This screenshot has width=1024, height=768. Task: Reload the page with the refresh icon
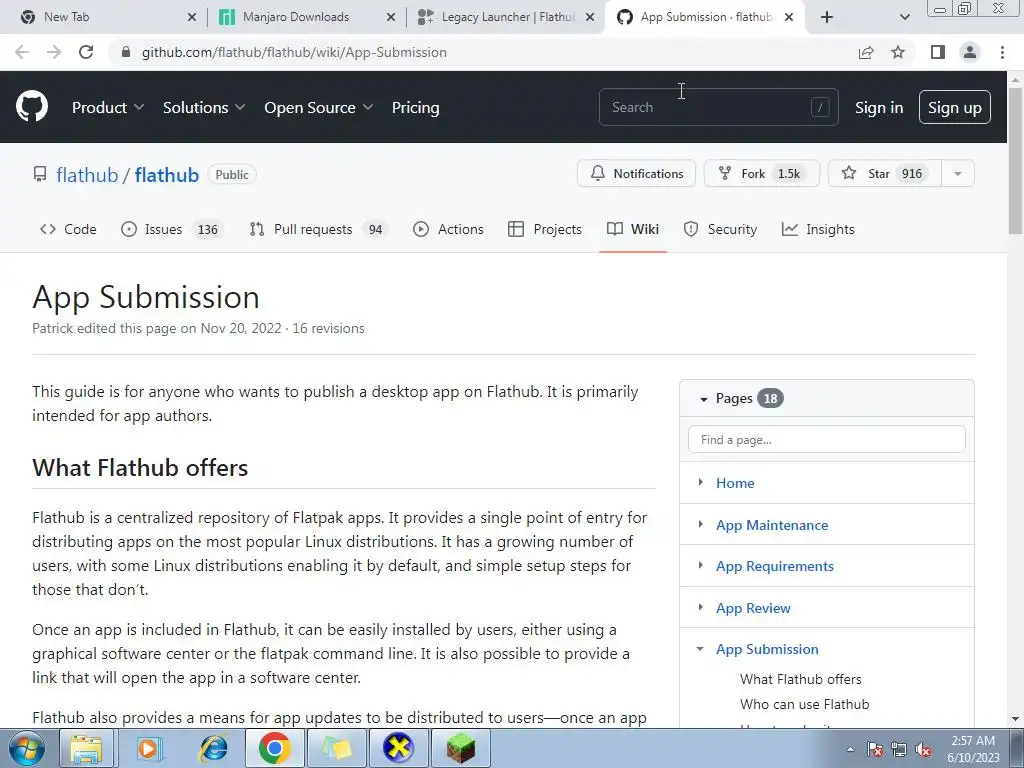click(86, 52)
